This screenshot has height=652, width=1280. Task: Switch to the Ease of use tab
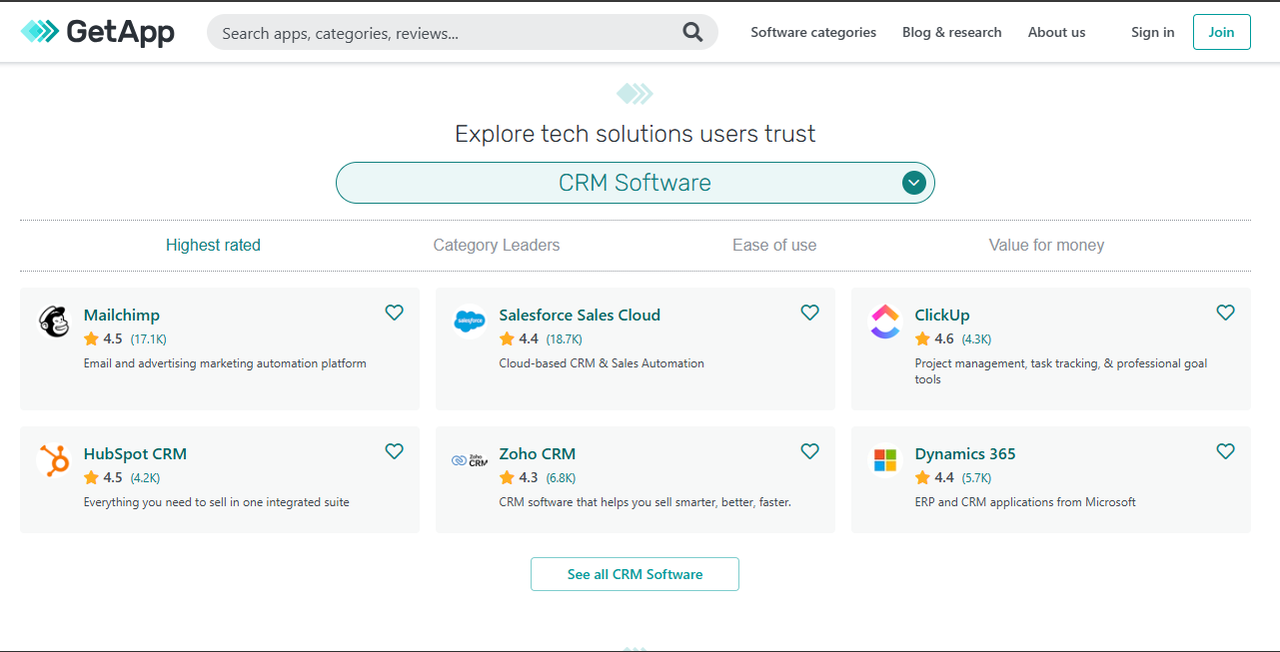[774, 245]
